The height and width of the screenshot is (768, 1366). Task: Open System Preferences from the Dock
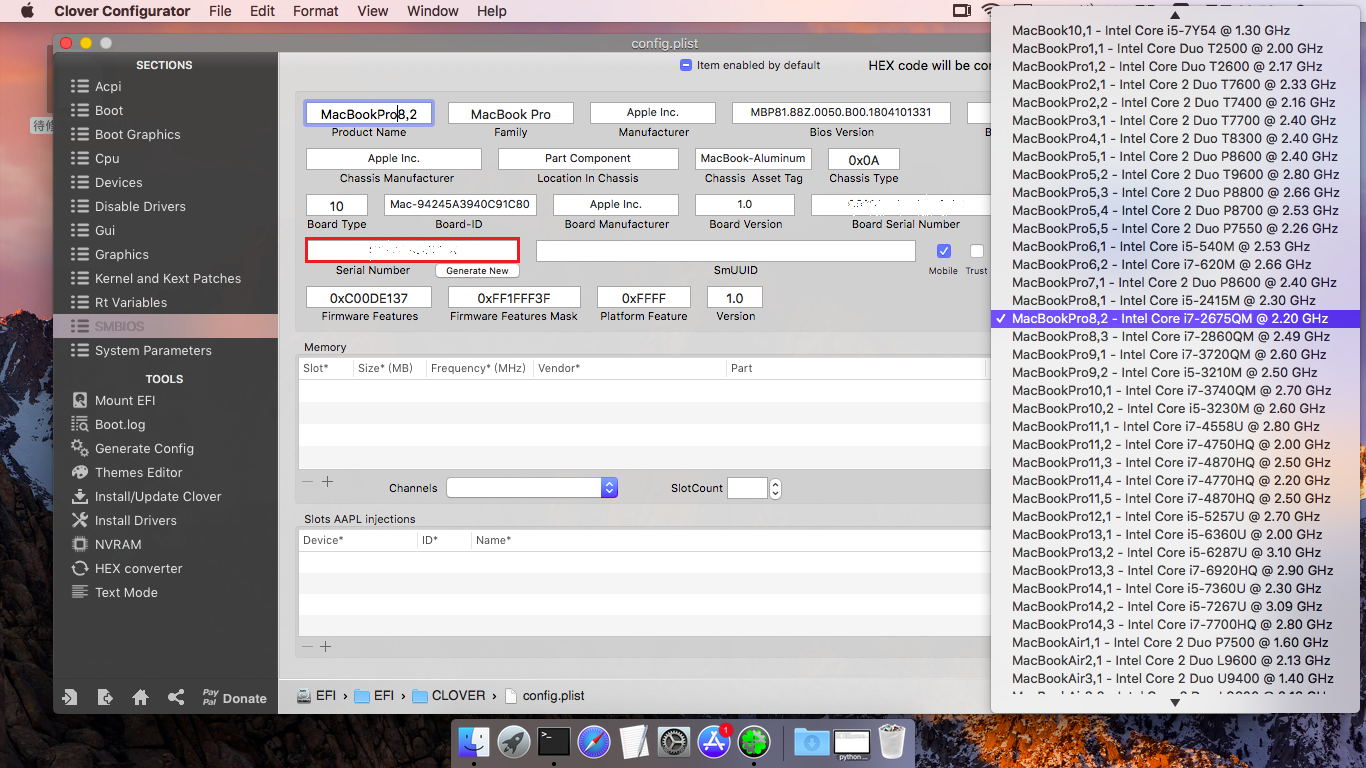click(x=674, y=741)
